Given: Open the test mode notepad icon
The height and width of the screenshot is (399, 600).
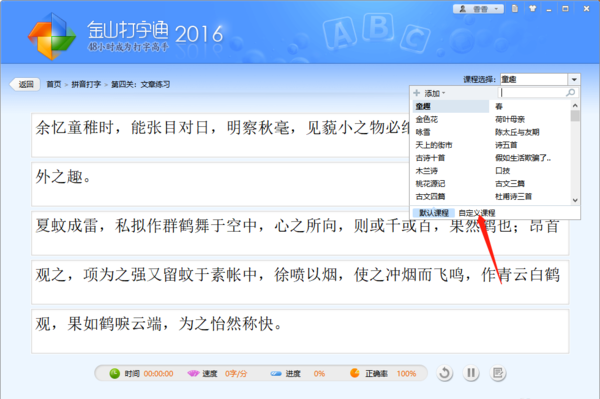Looking at the screenshot, I should coord(498,373).
